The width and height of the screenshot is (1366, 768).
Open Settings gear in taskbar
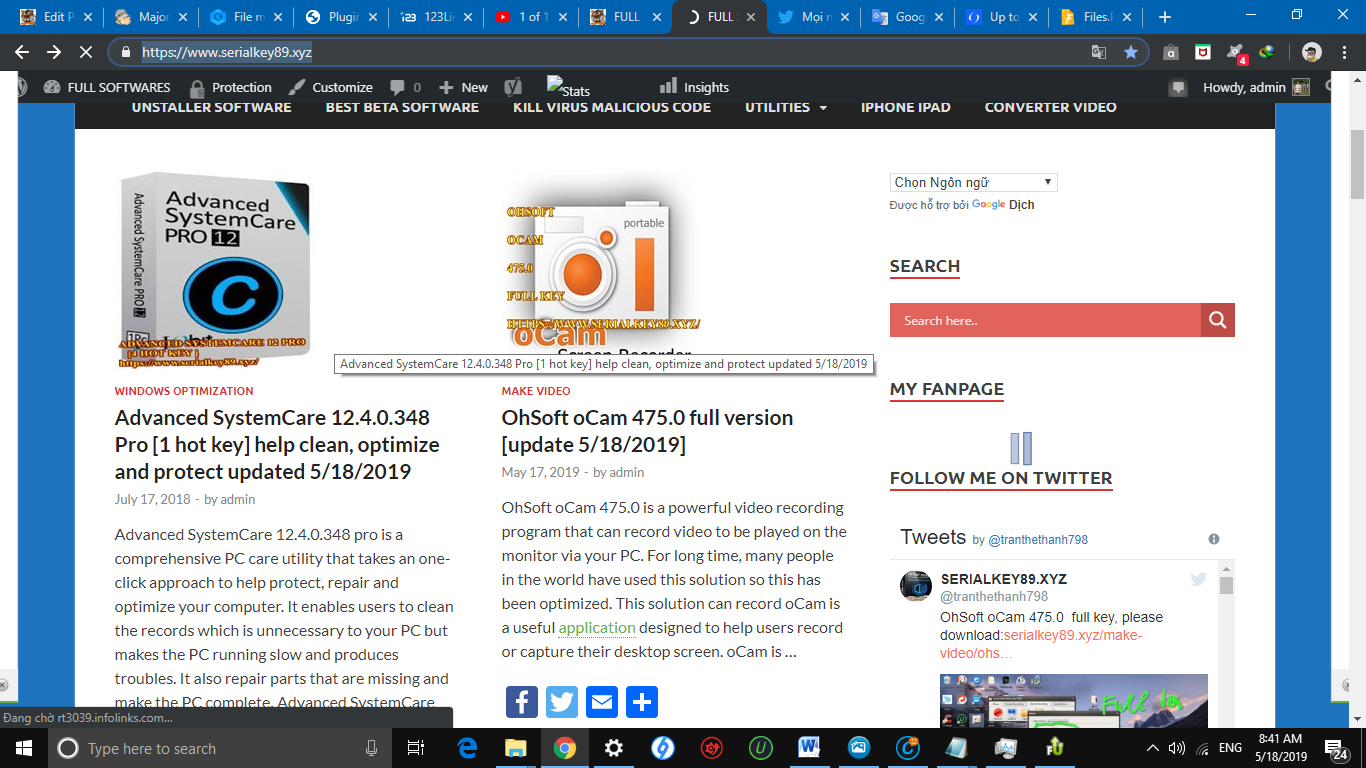point(614,748)
